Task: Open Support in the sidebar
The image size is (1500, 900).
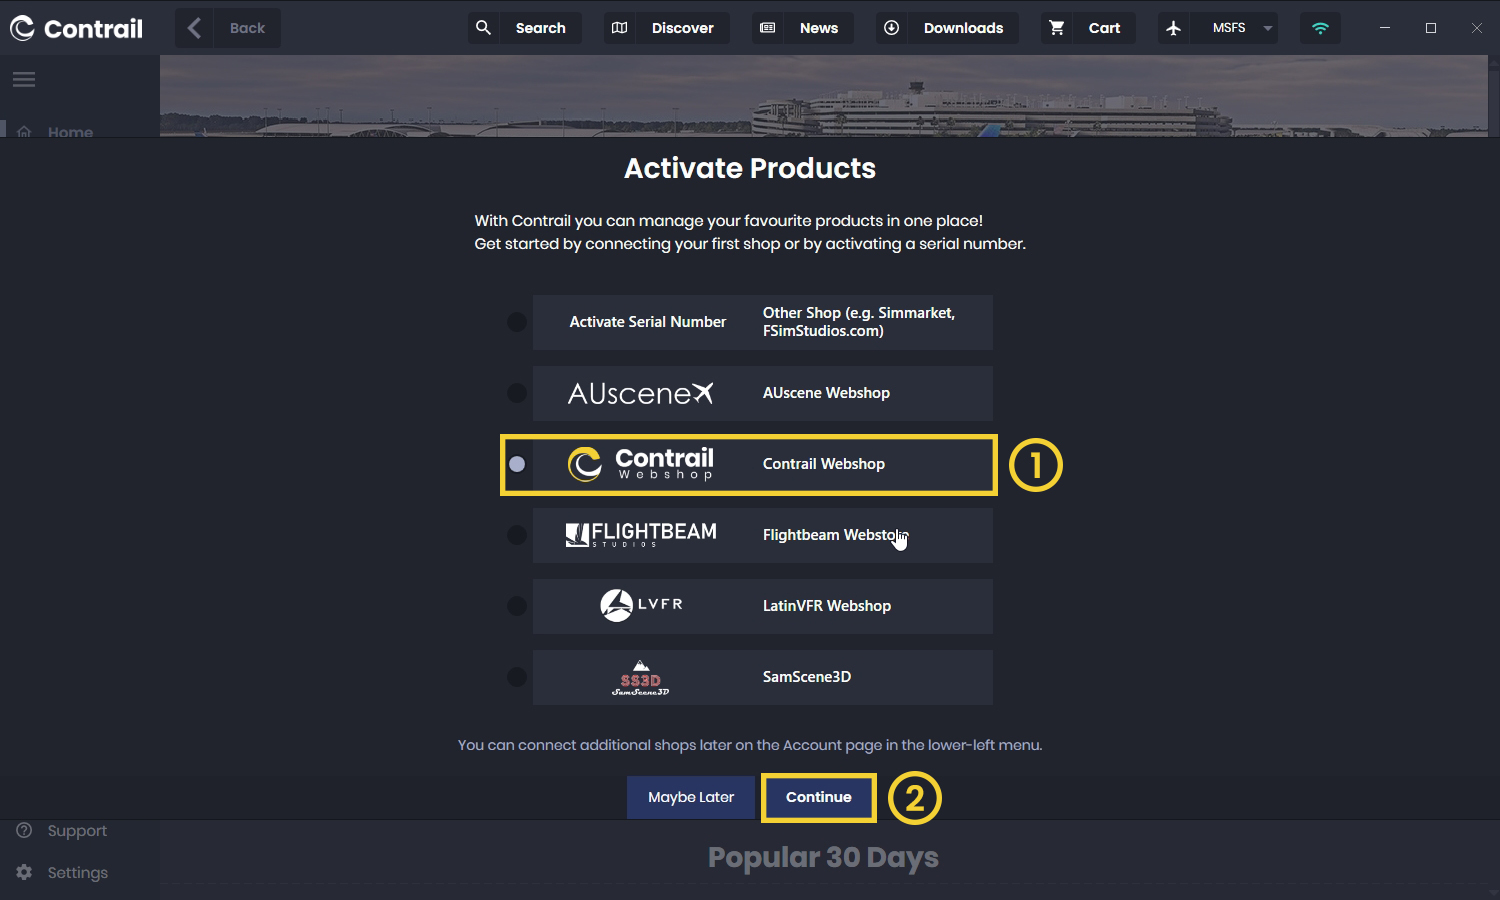Action: 76,831
